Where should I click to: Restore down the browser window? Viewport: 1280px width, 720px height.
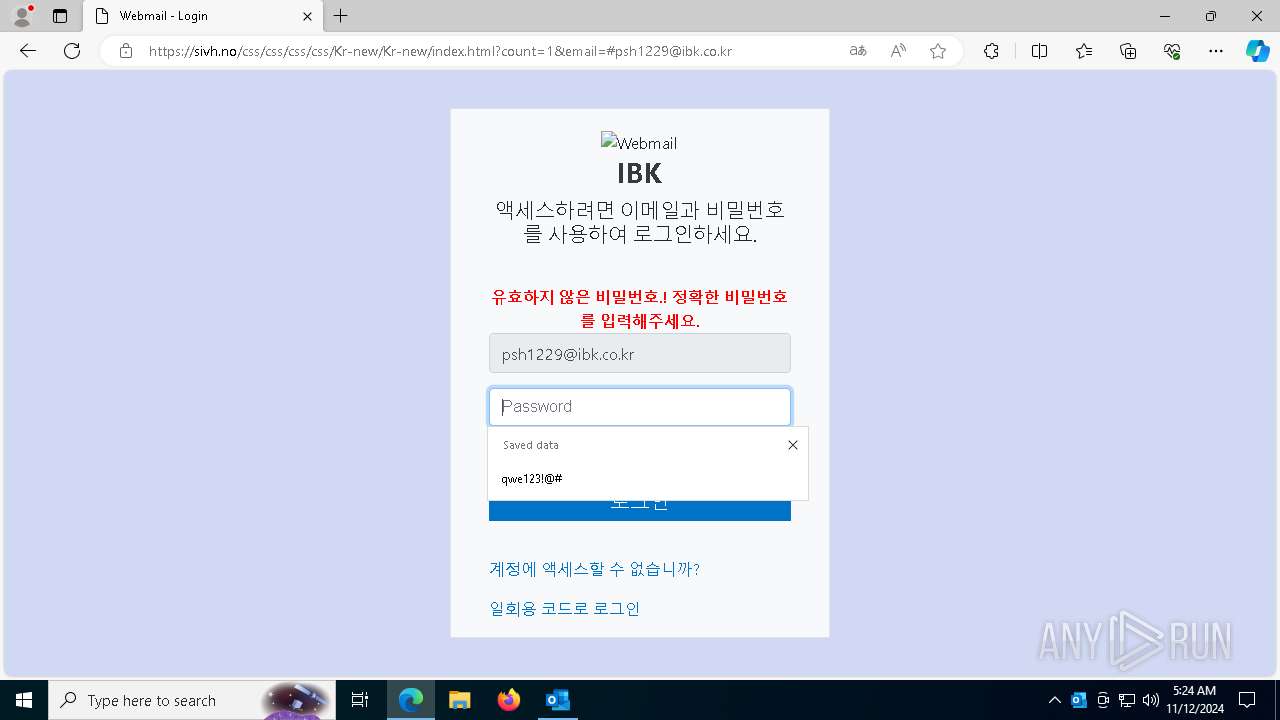1211,16
